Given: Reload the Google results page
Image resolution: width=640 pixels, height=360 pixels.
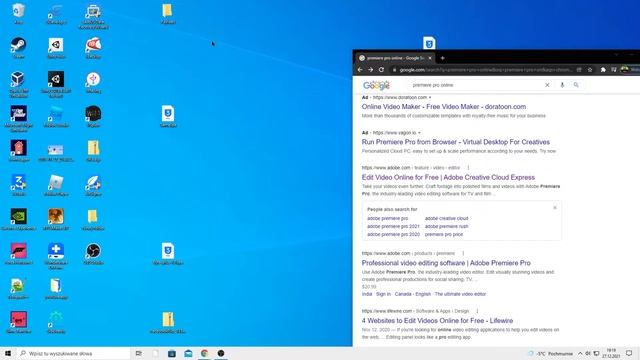Looking at the screenshot, I should tap(381, 70).
